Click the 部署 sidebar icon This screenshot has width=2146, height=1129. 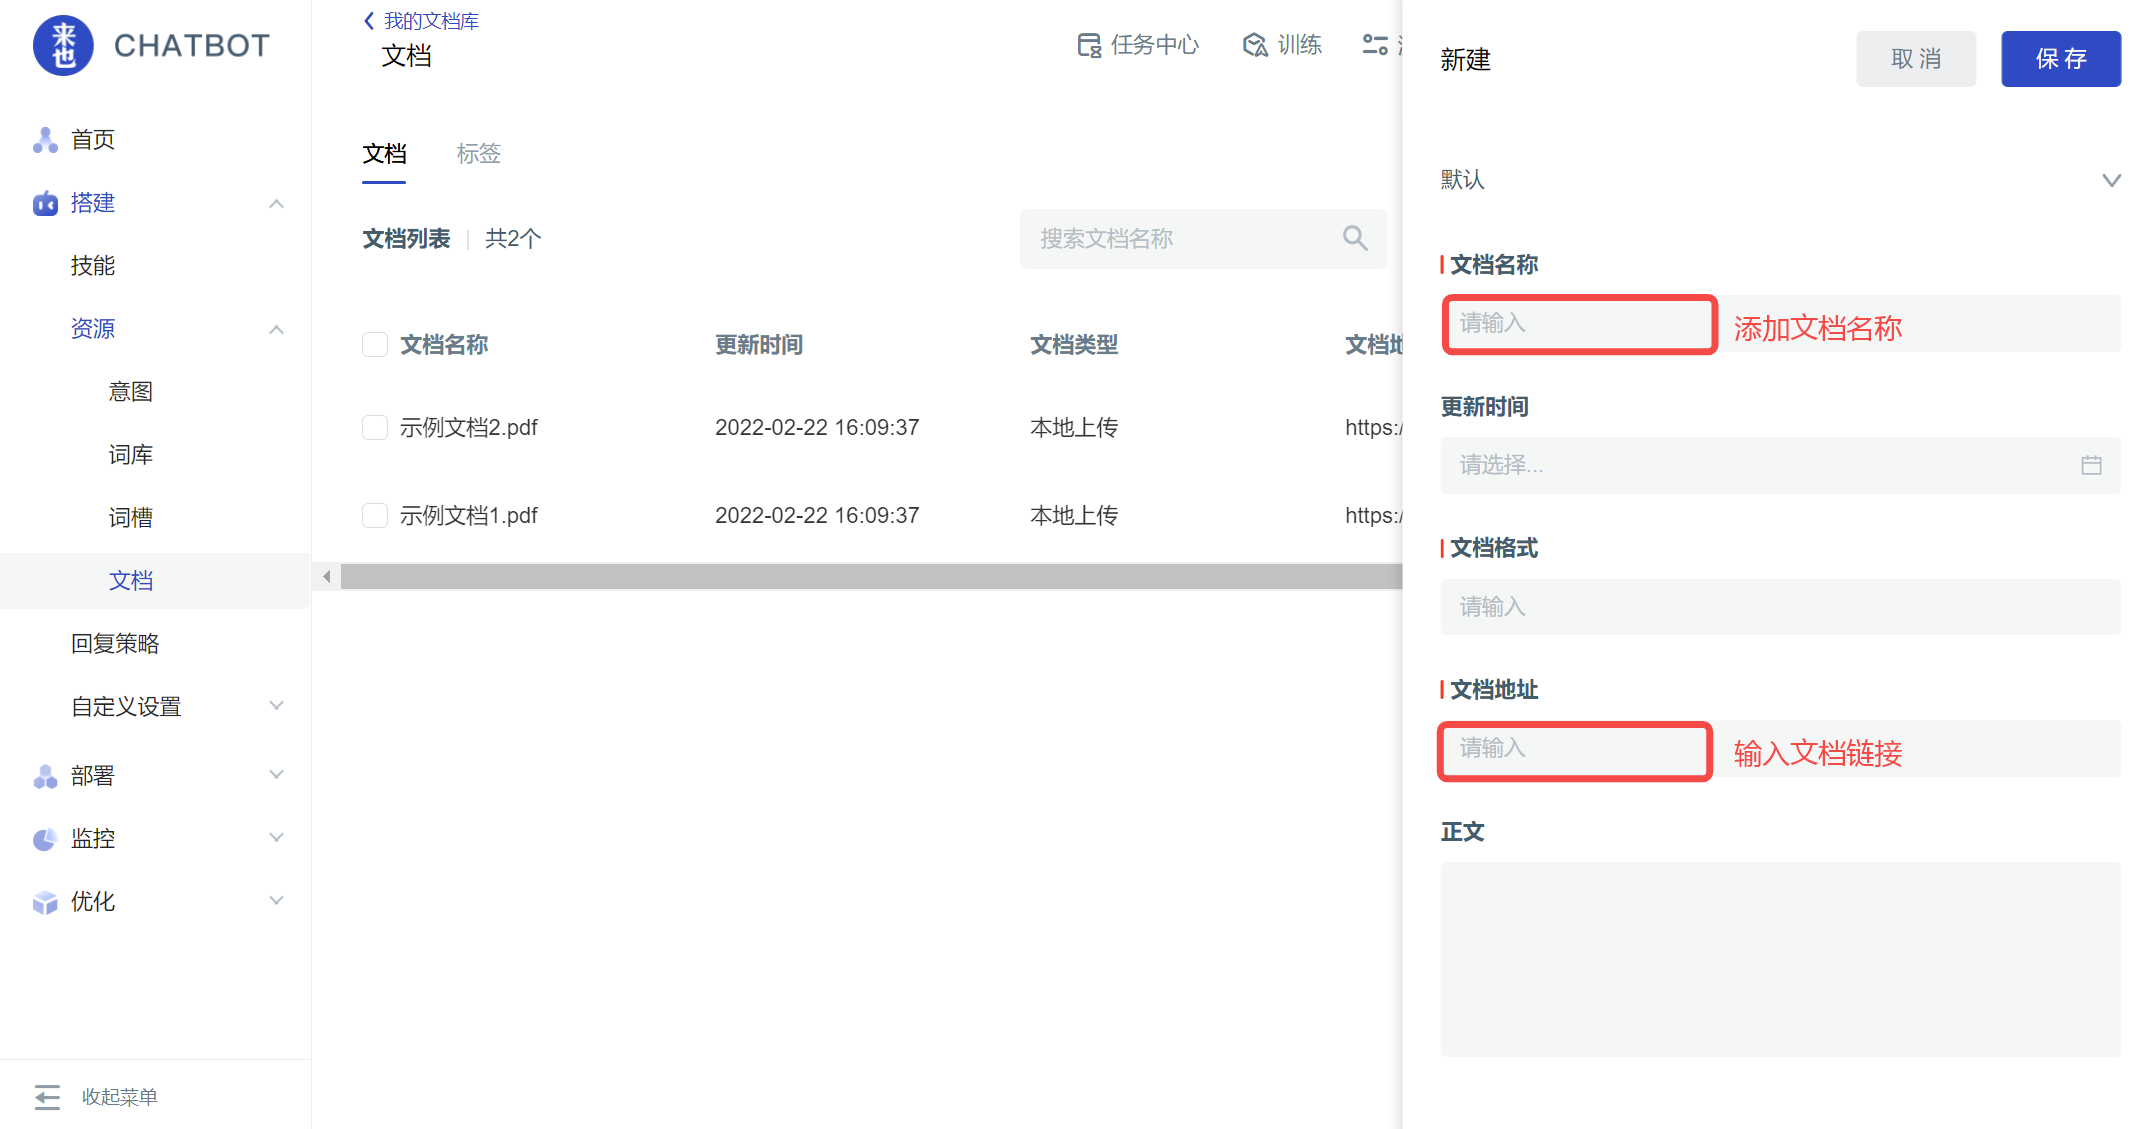click(x=45, y=776)
